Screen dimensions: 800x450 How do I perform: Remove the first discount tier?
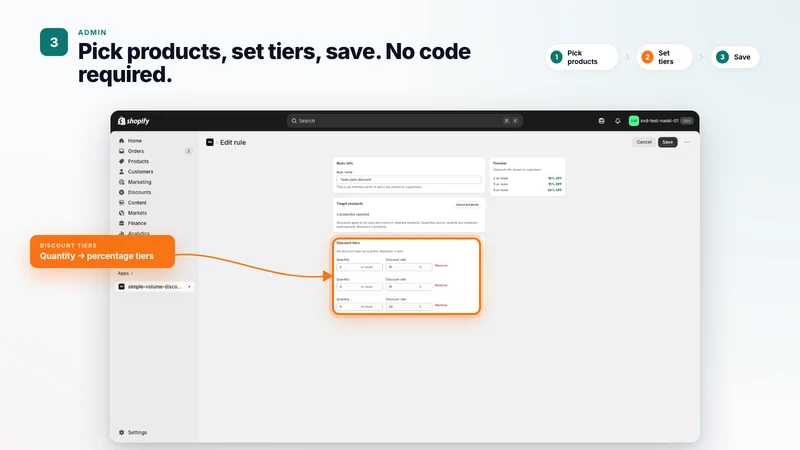(x=441, y=265)
